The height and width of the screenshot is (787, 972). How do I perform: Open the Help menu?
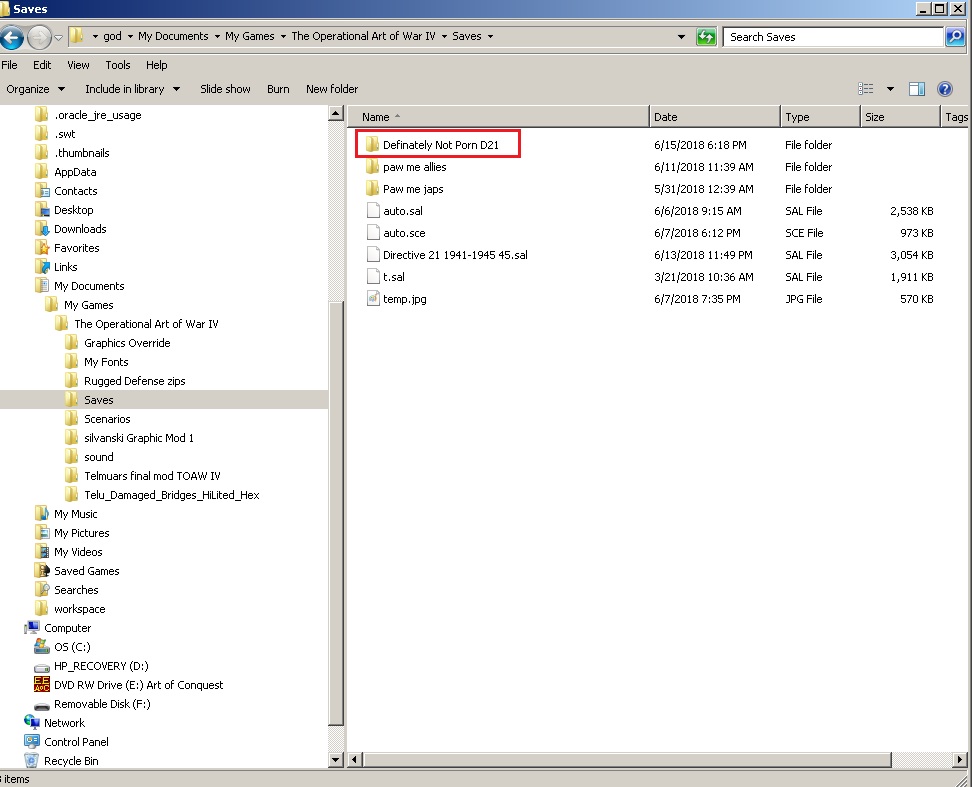(157, 65)
